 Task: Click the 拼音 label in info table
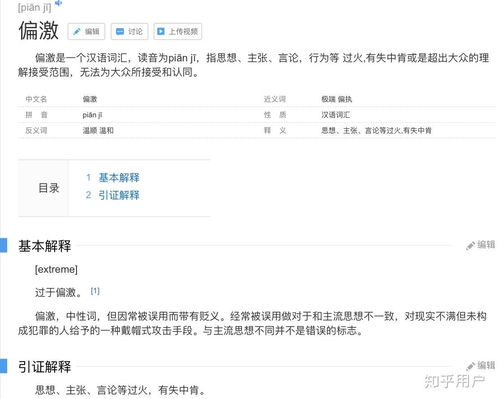click(36, 115)
